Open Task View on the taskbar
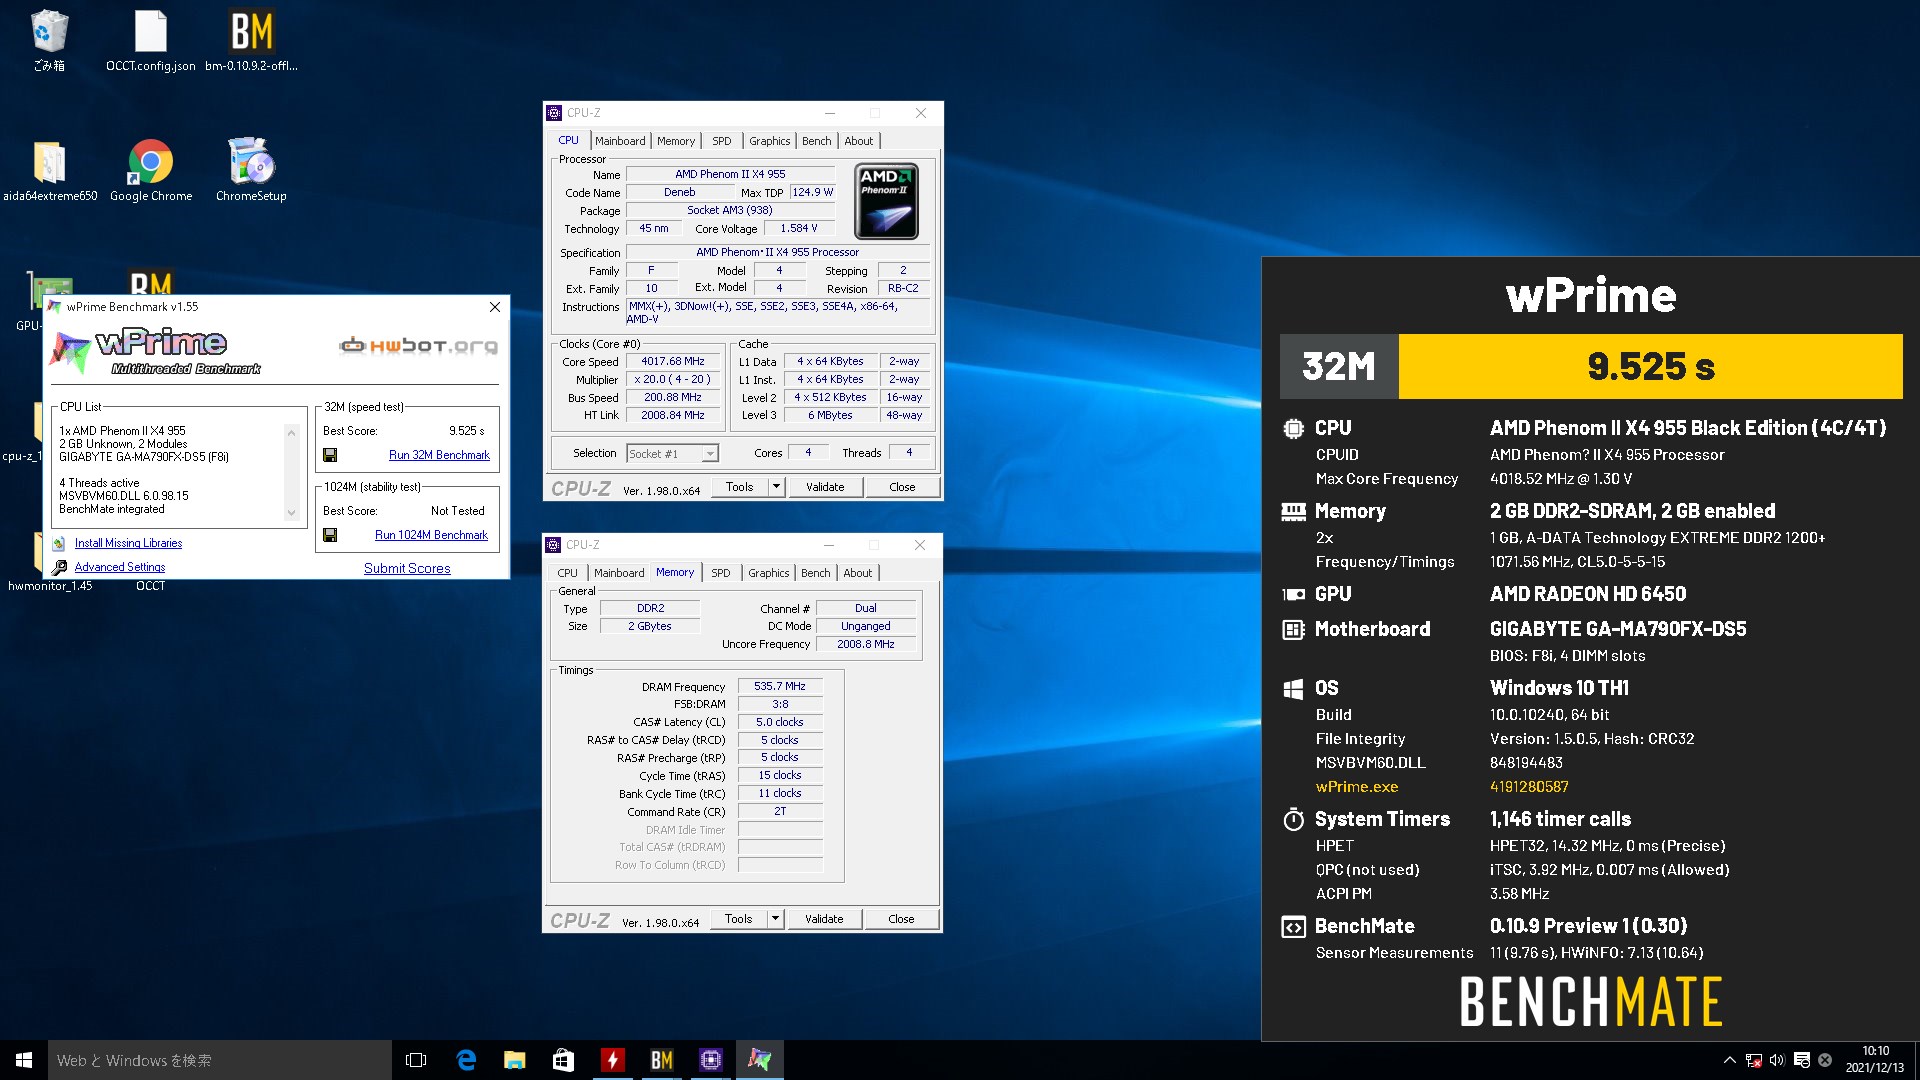 416,1060
